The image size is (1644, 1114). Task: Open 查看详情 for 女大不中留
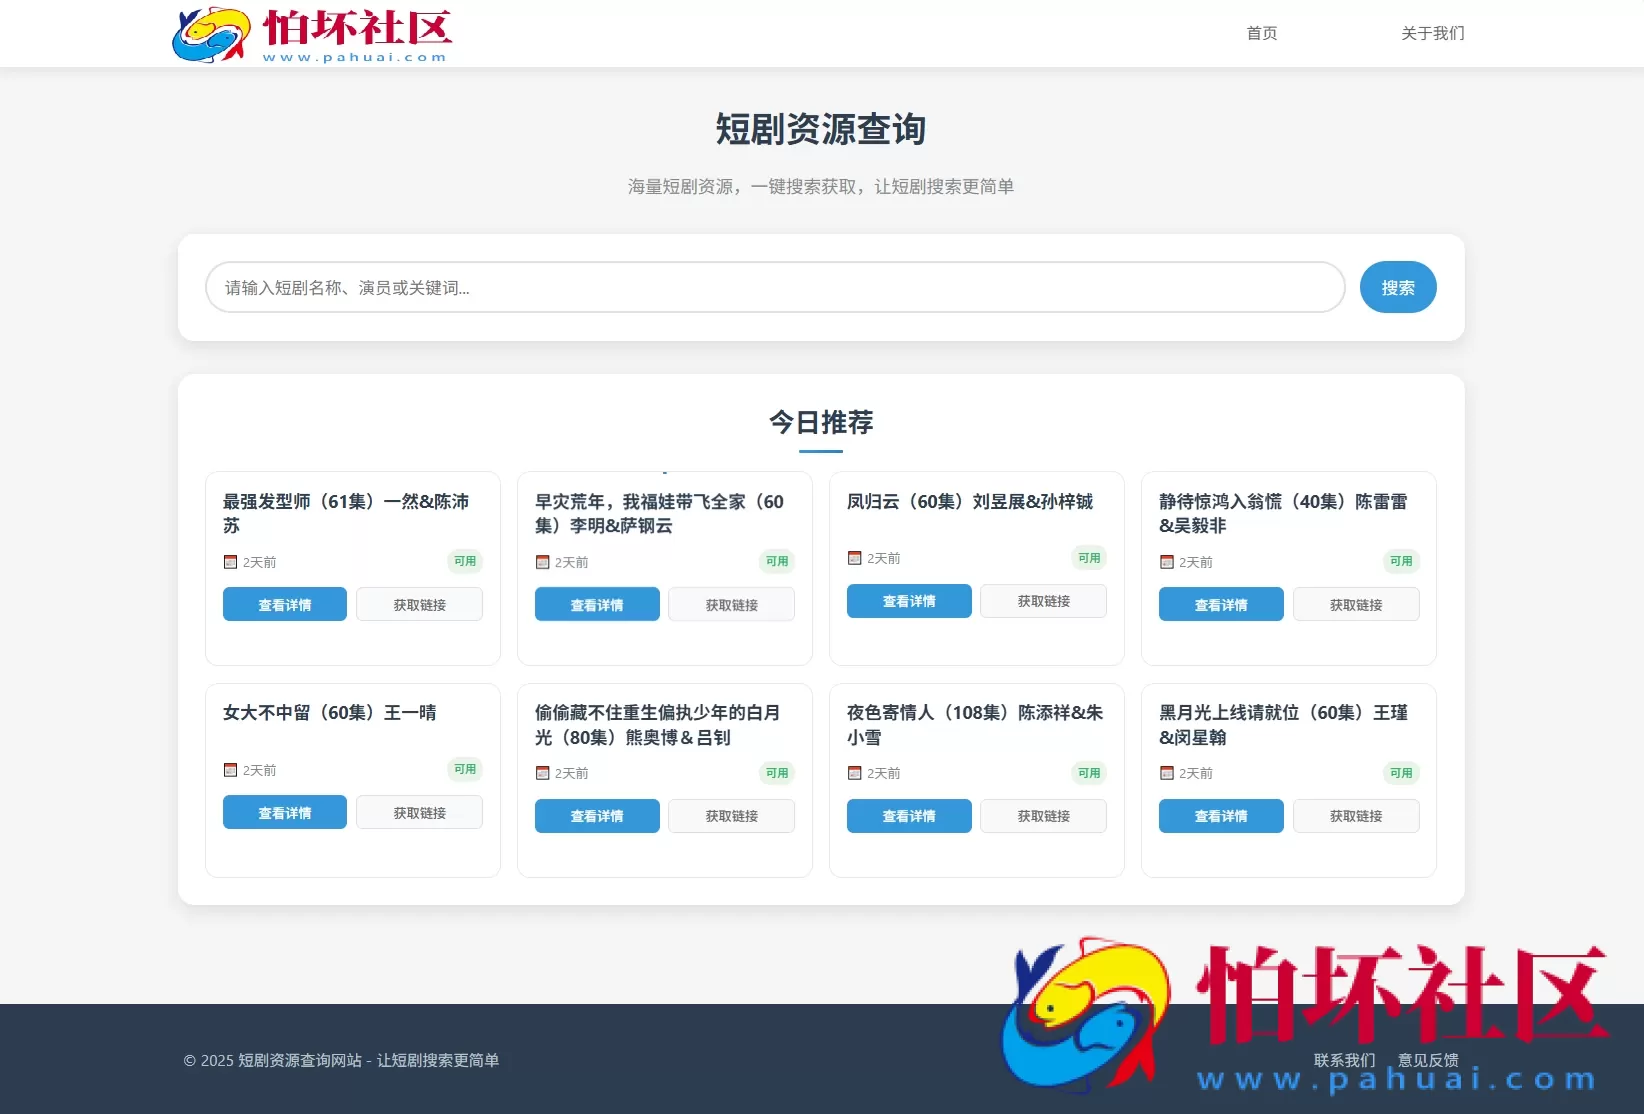point(284,812)
